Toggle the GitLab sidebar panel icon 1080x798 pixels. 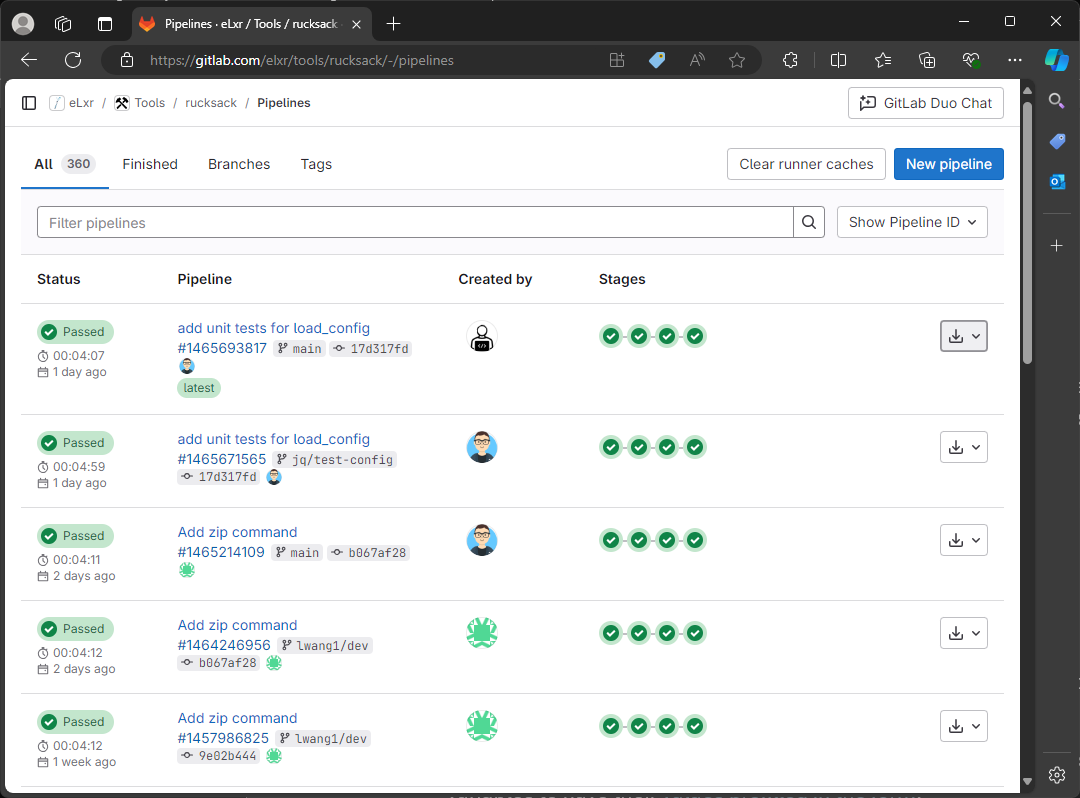click(29, 103)
